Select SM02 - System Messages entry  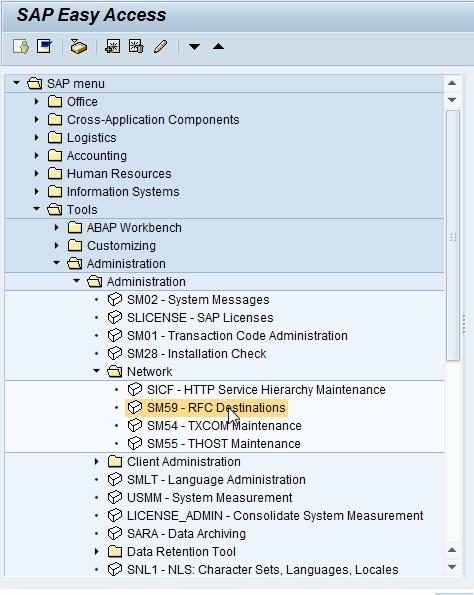coord(198,300)
